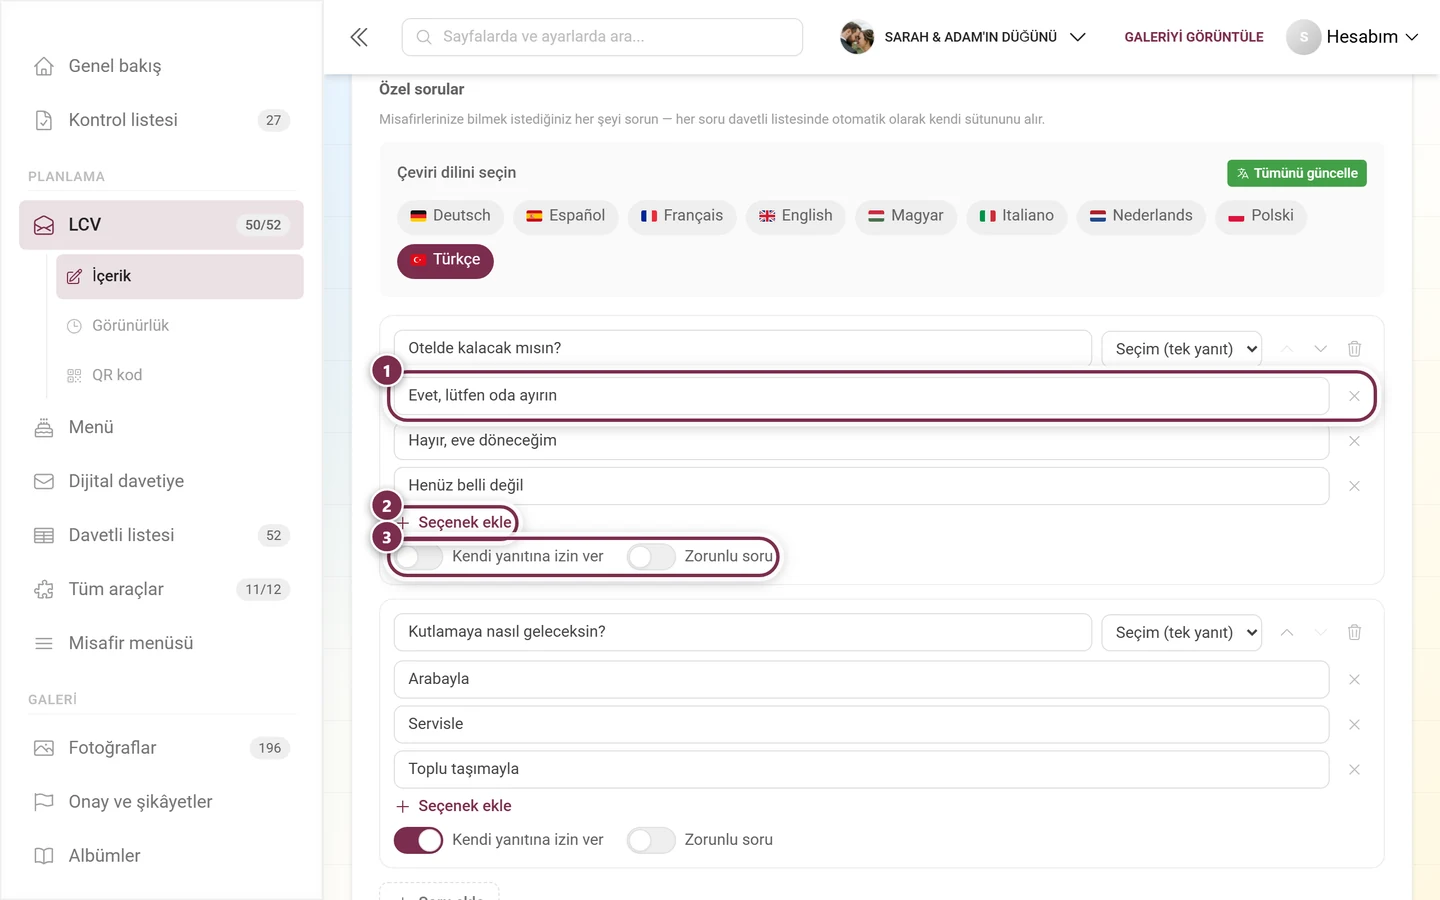Expand the Hesabım account dropdown
Viewport: 1440px width, 900px height.
1372,37
